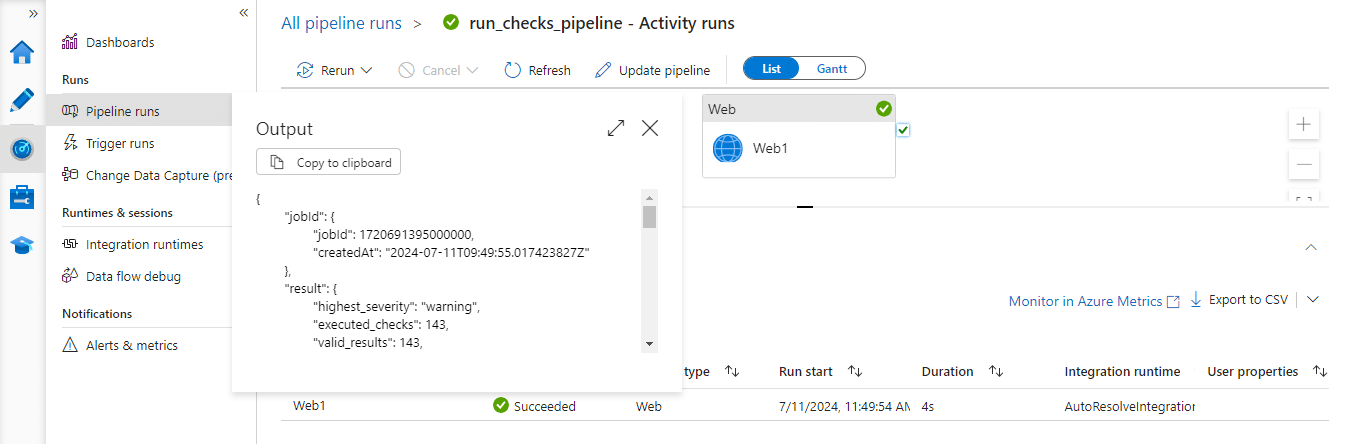Click Update pipeline
This screenshot has width=1352, height=444.
652,70
